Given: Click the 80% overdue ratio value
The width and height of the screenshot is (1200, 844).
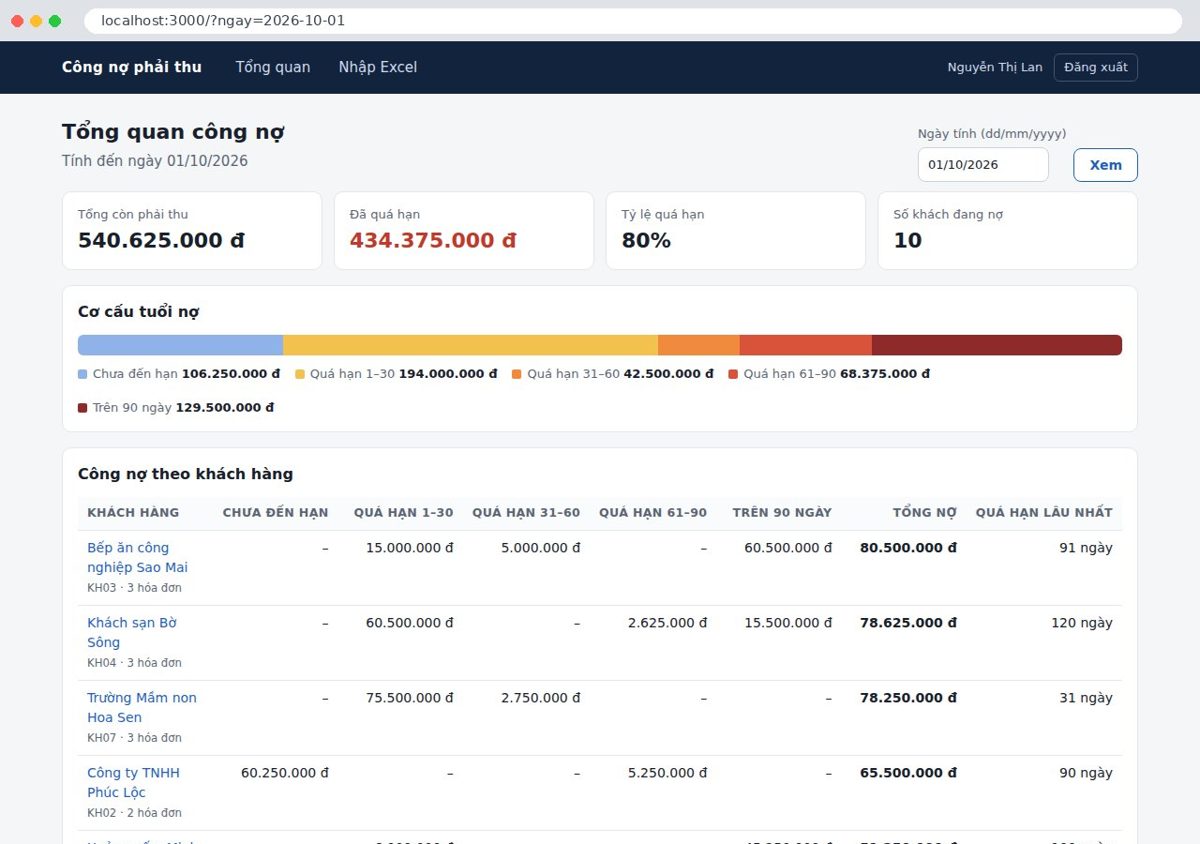Looking at the screenshot, I should [646, 241].
